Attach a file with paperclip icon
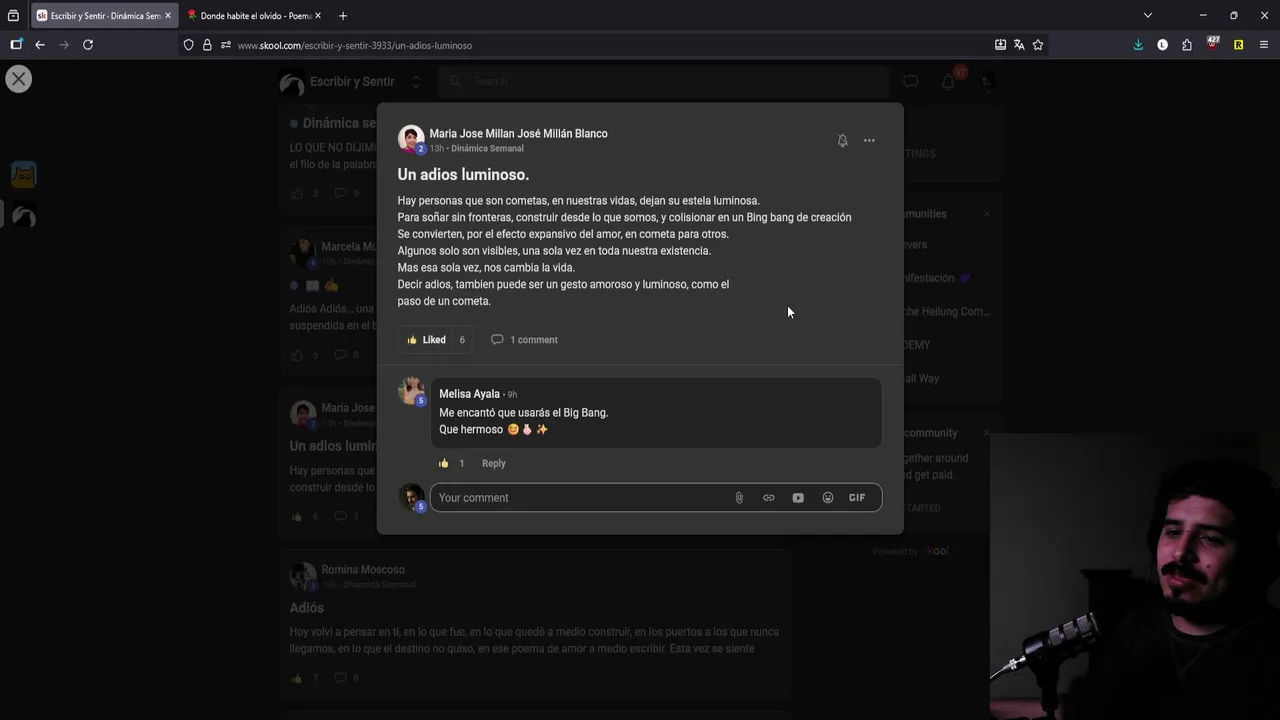The height and width of the screenshot is (720, 1280). (739, 498)
